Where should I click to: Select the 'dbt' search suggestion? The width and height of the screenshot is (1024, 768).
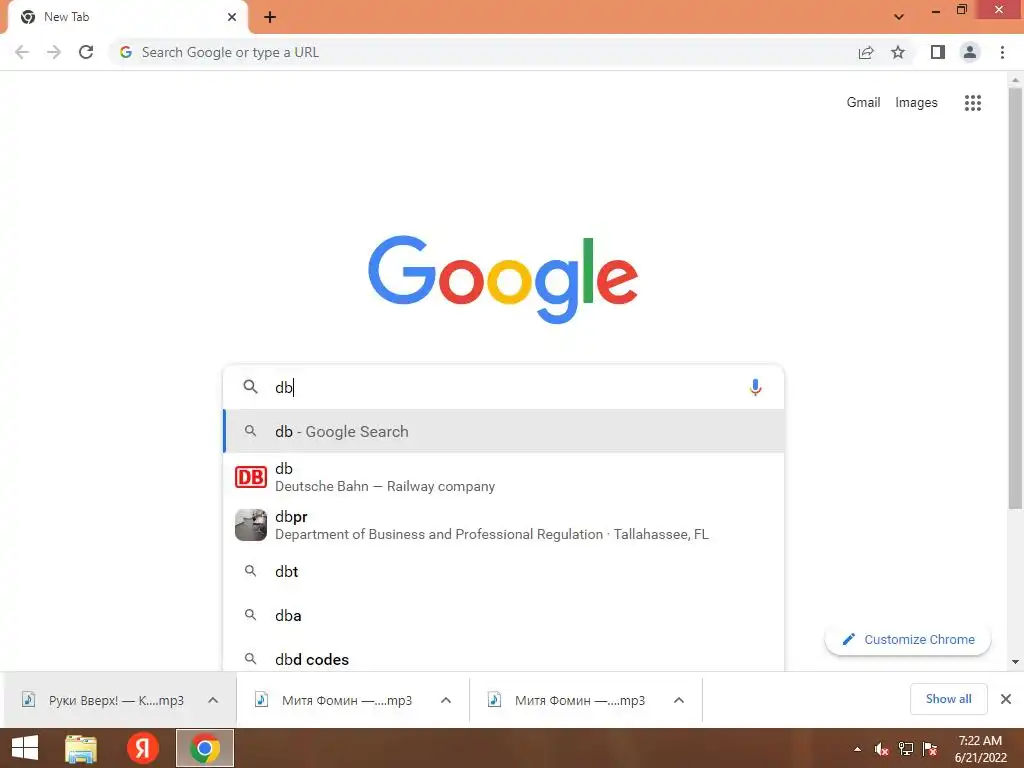coord(504,571)
